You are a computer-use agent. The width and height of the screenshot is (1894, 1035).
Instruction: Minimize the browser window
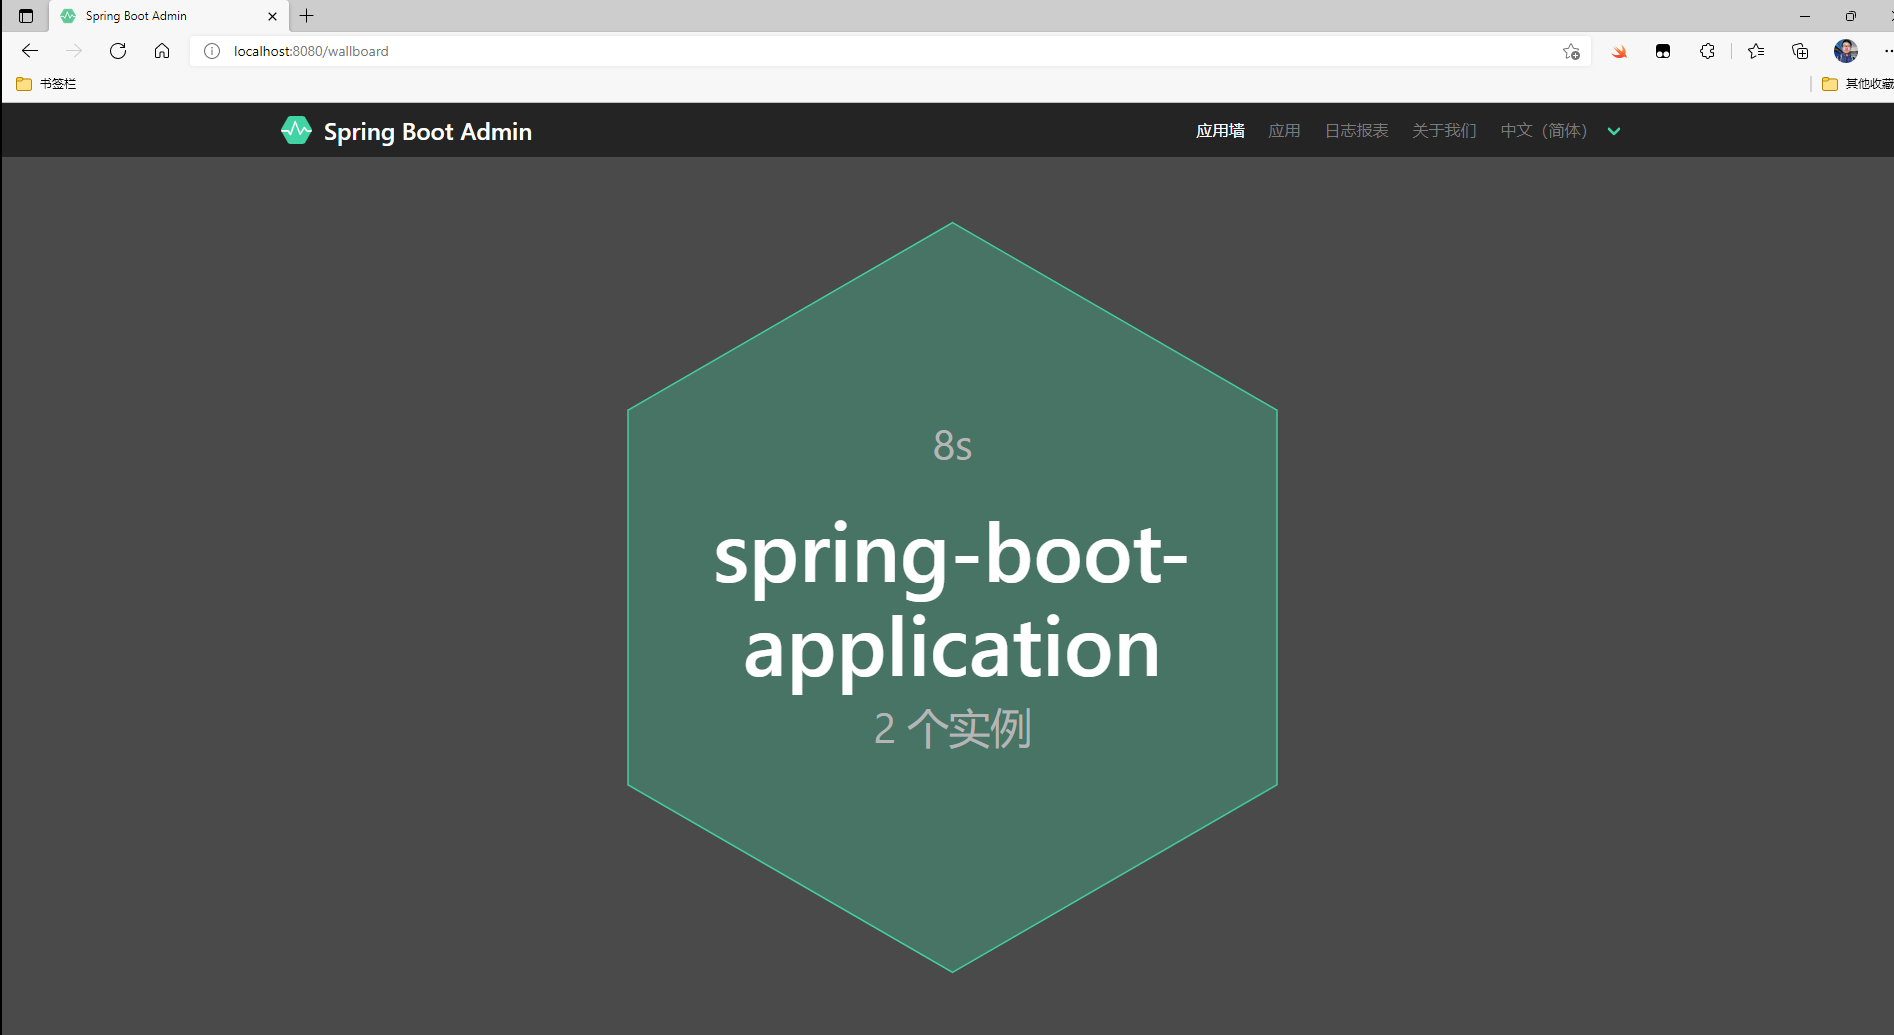click(x=1805, y=16)
